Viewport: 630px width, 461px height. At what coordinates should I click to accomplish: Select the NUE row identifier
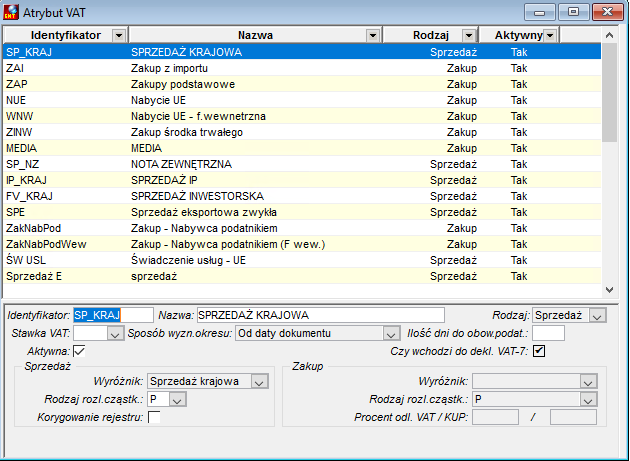[16, 100]
